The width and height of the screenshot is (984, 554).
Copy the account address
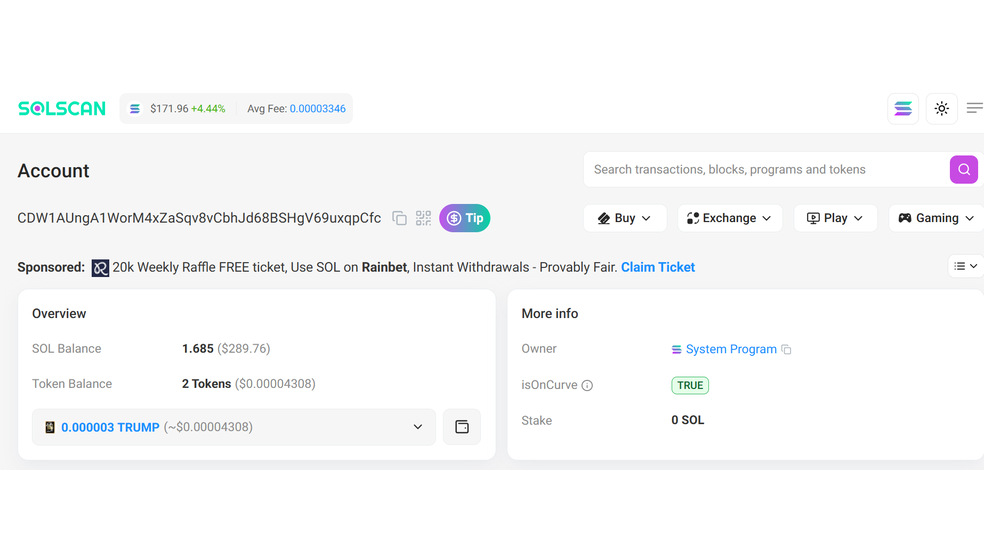coord(399,218)
